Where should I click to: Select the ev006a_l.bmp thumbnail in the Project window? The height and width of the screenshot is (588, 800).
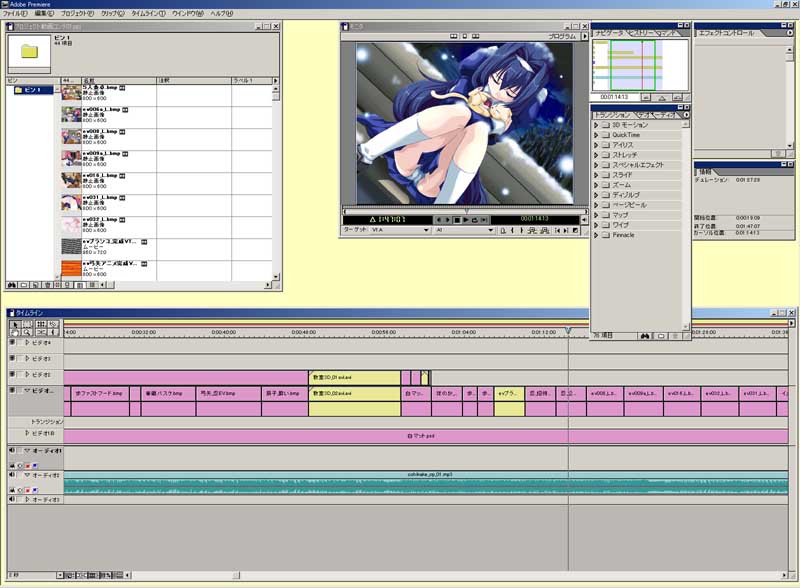pyautogui.click(x=71, y=114)
